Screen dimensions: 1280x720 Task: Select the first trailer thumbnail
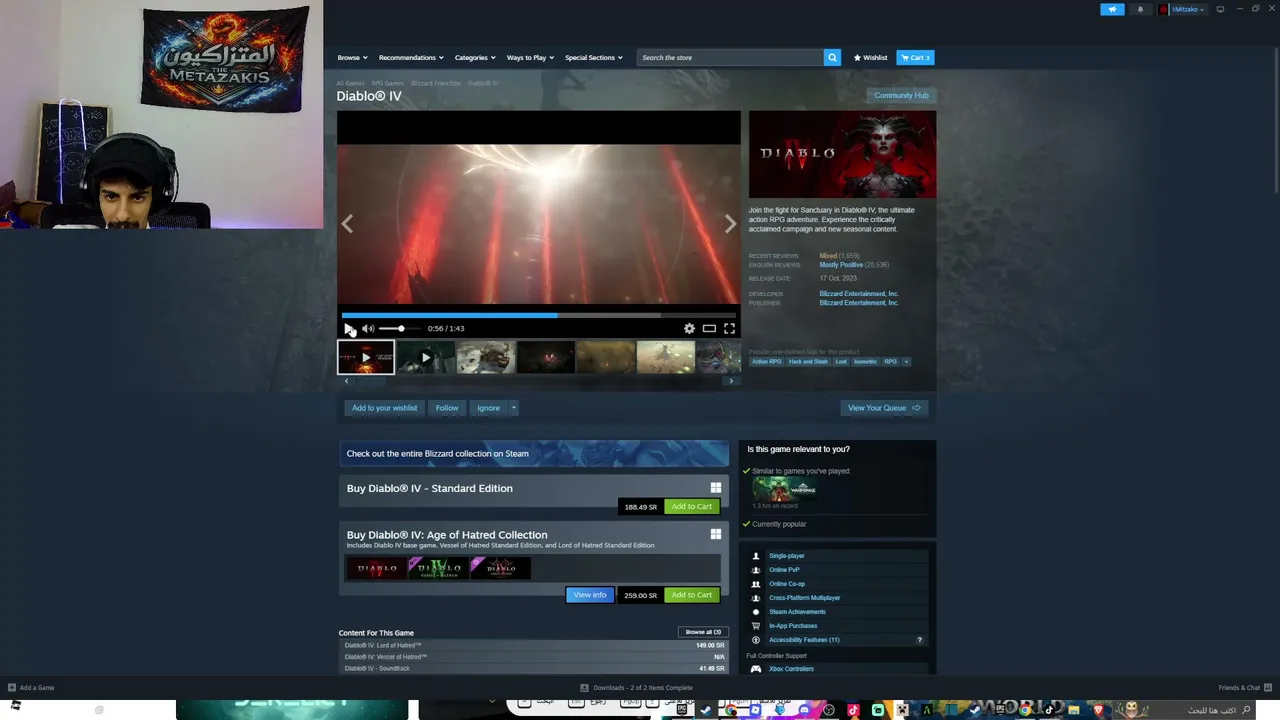[366, 357]
